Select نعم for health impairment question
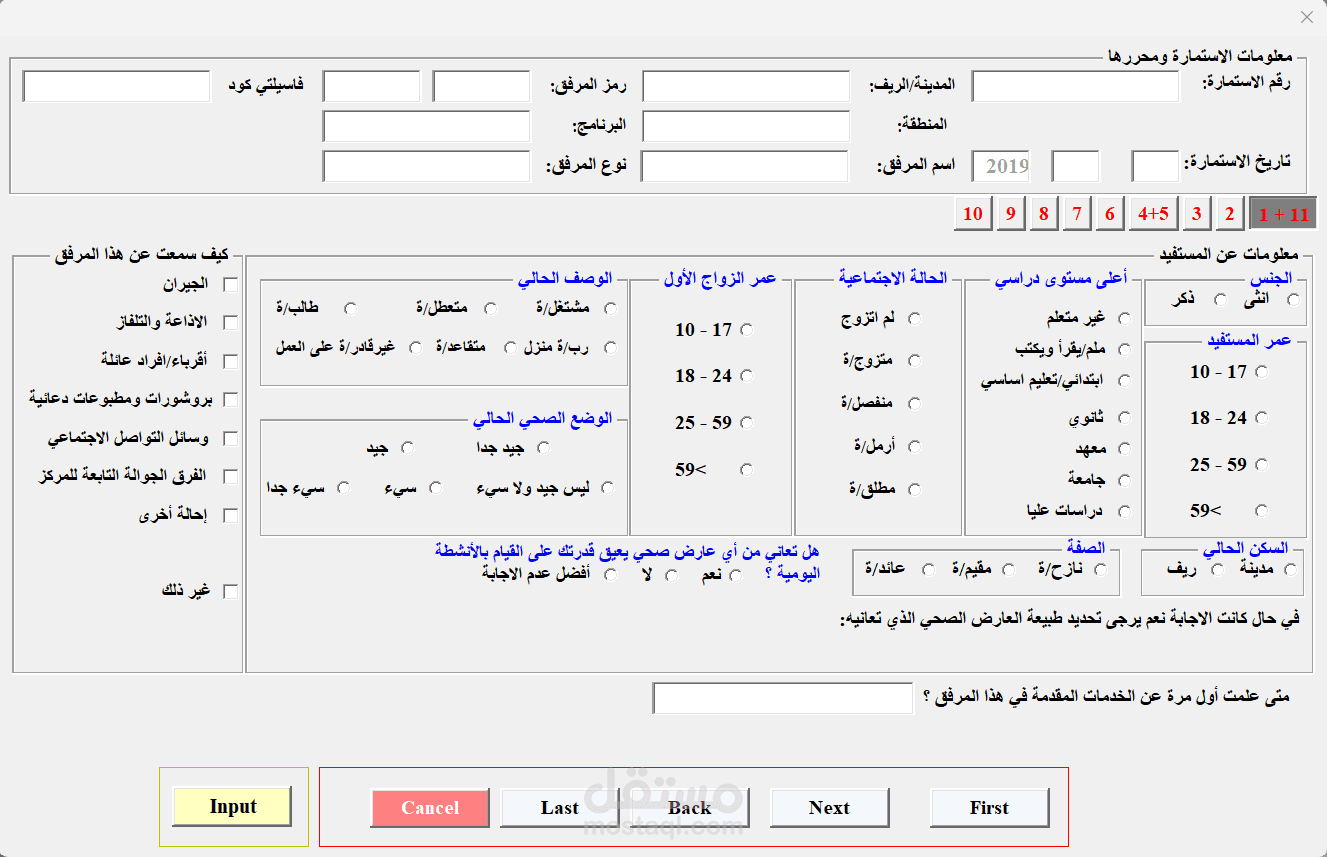Viewport: 1327px width, 857px height. (x=736, y=574)
